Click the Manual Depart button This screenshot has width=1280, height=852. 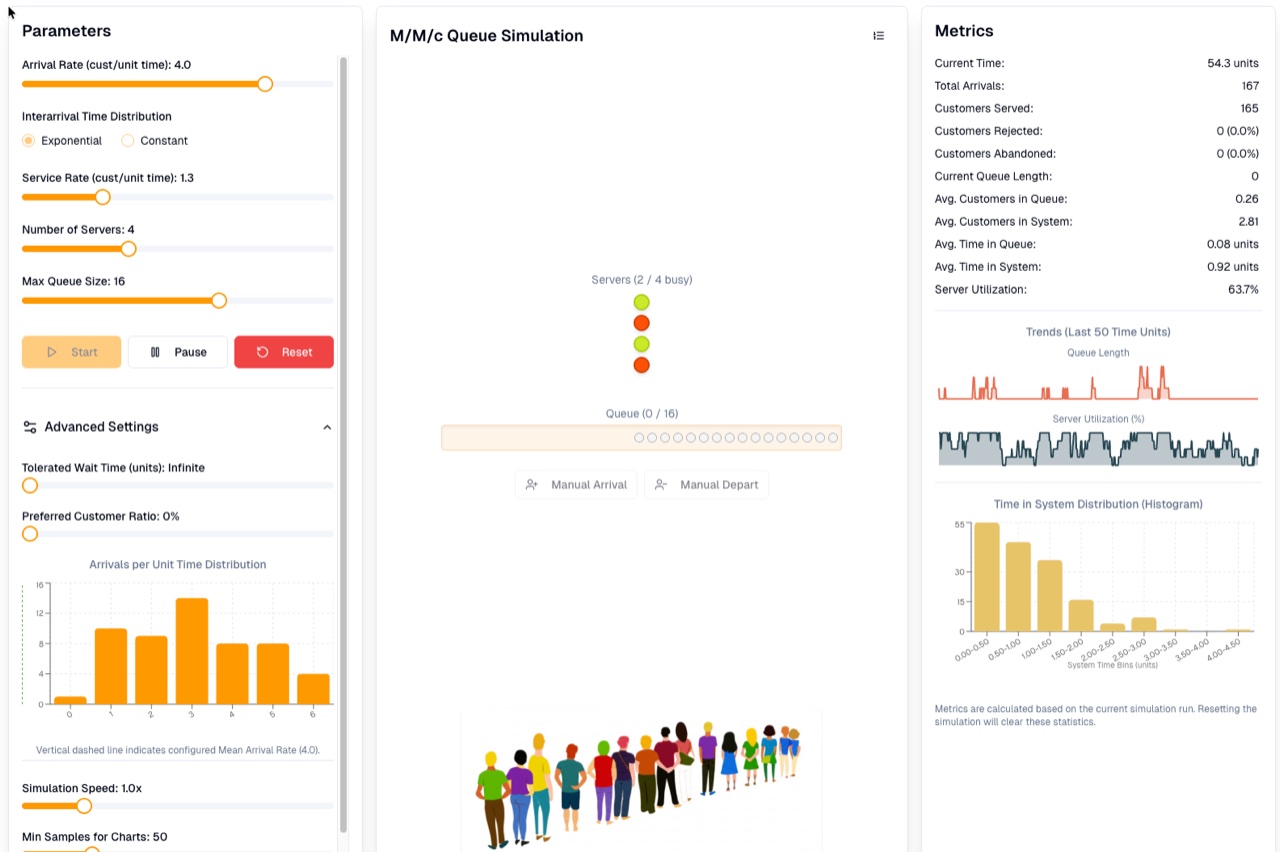coord(706,485)
